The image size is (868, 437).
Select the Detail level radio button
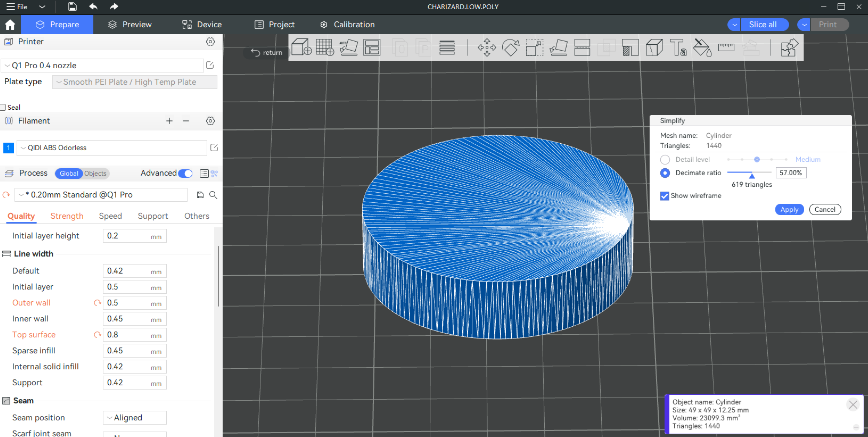coord(665,159)
